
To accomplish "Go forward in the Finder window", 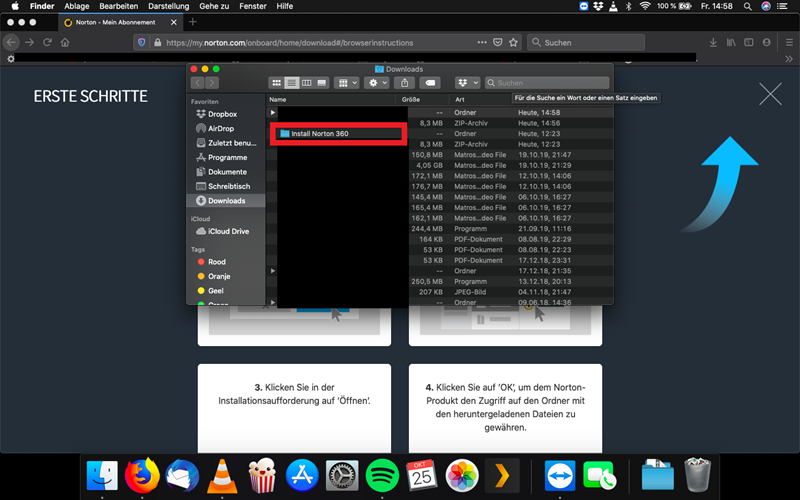I will 212,83.
